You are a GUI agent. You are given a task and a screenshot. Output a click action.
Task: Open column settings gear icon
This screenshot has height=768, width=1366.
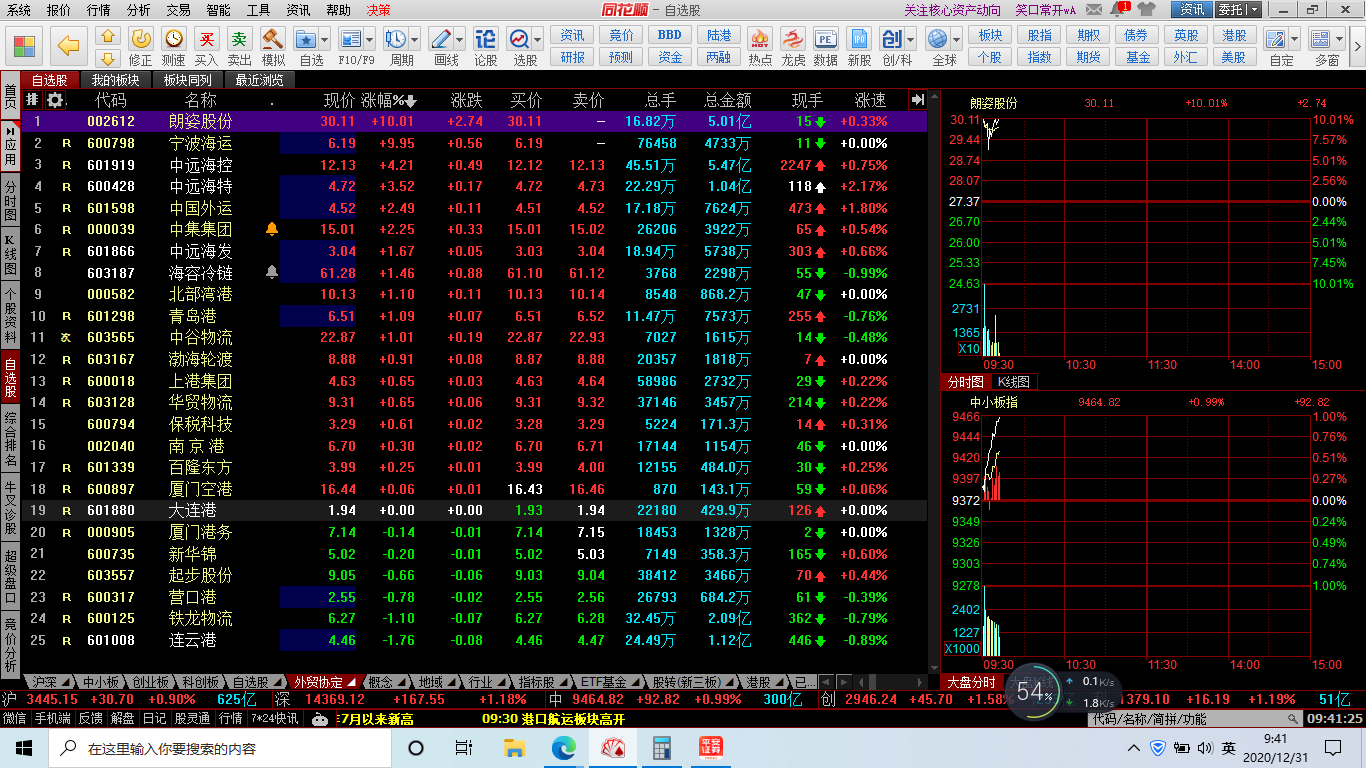pos(55,100)
